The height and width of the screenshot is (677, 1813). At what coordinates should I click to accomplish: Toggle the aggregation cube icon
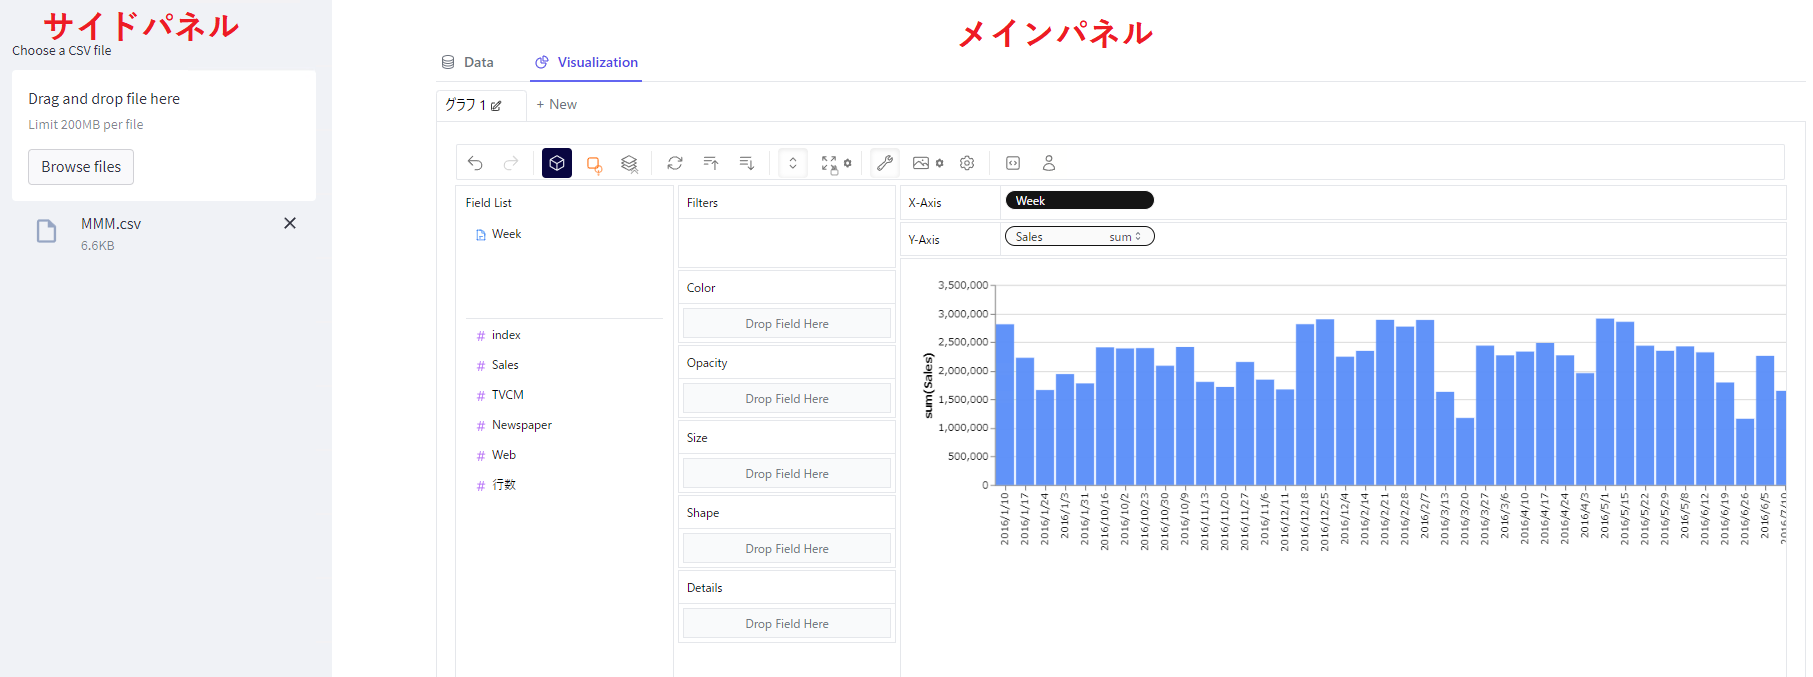point(557,163)
